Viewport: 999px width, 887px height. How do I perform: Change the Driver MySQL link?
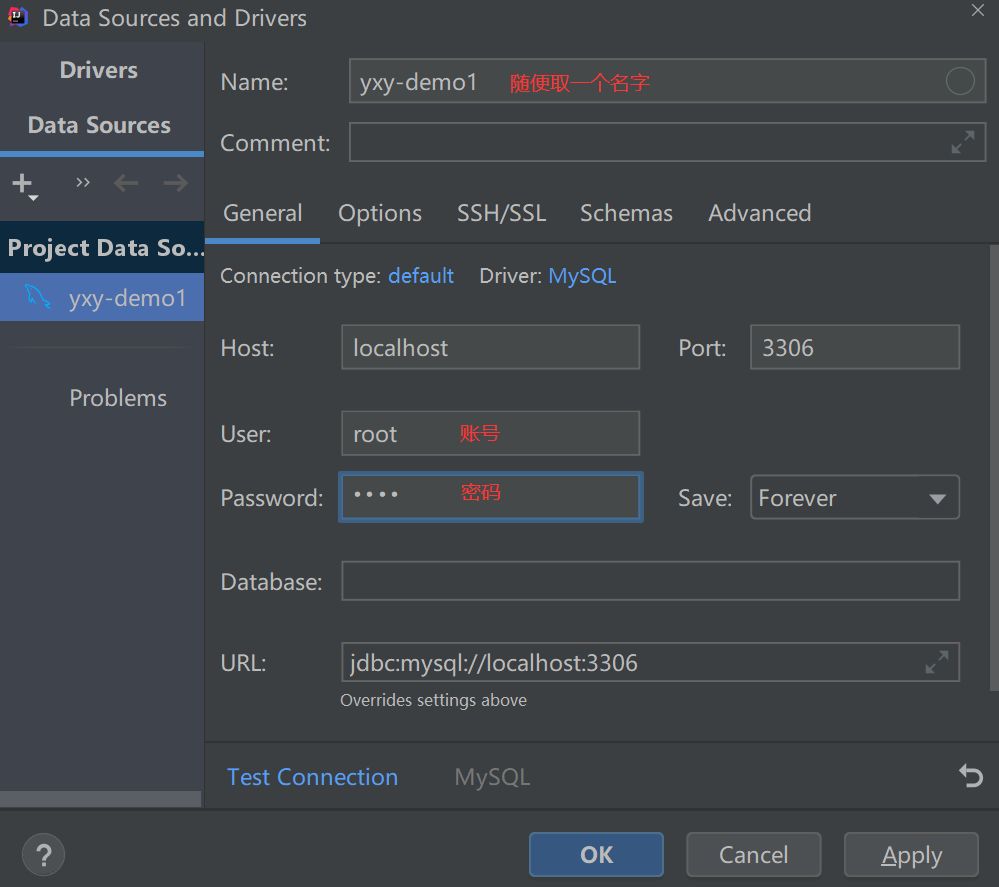point(582,276)
